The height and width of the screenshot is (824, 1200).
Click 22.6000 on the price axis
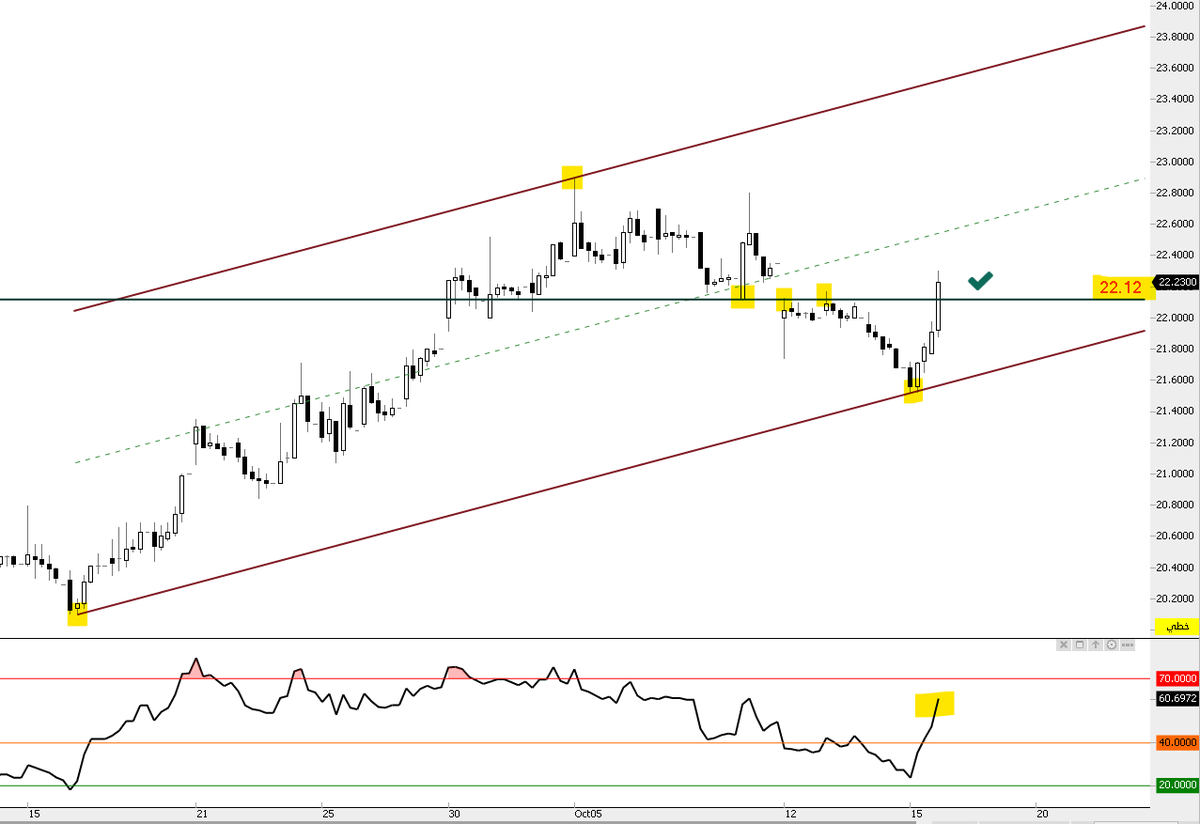coord(1176,224)
